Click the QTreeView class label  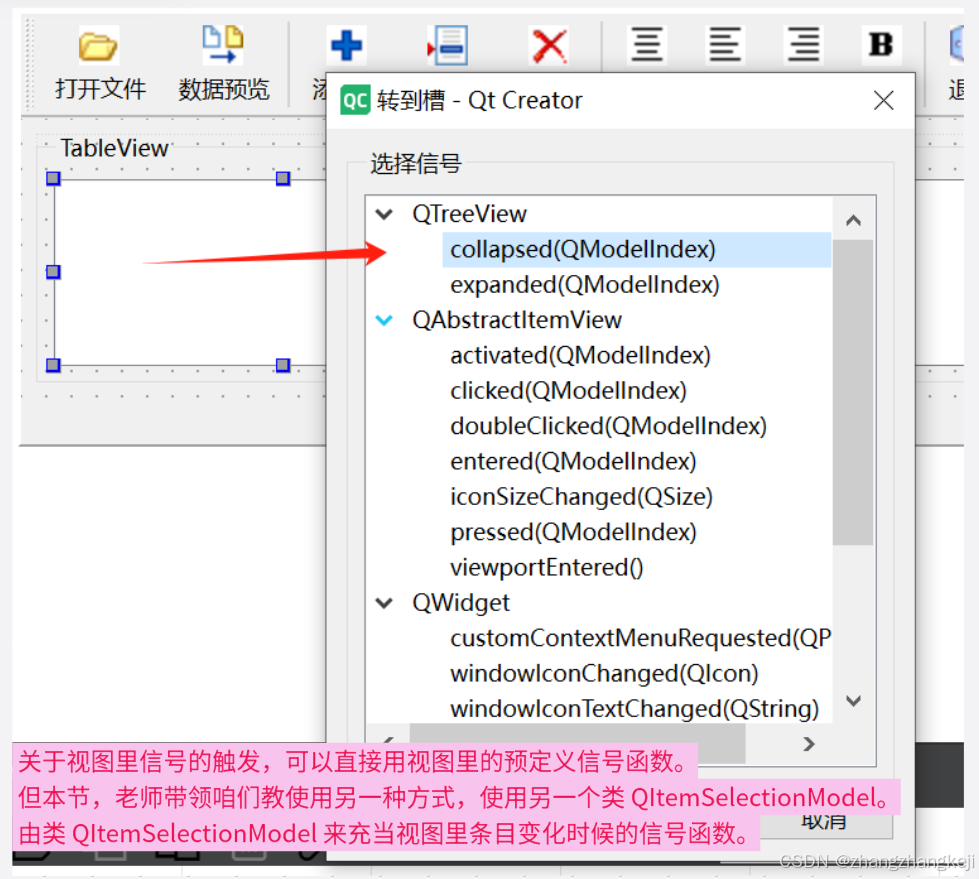tap(469, 214)
